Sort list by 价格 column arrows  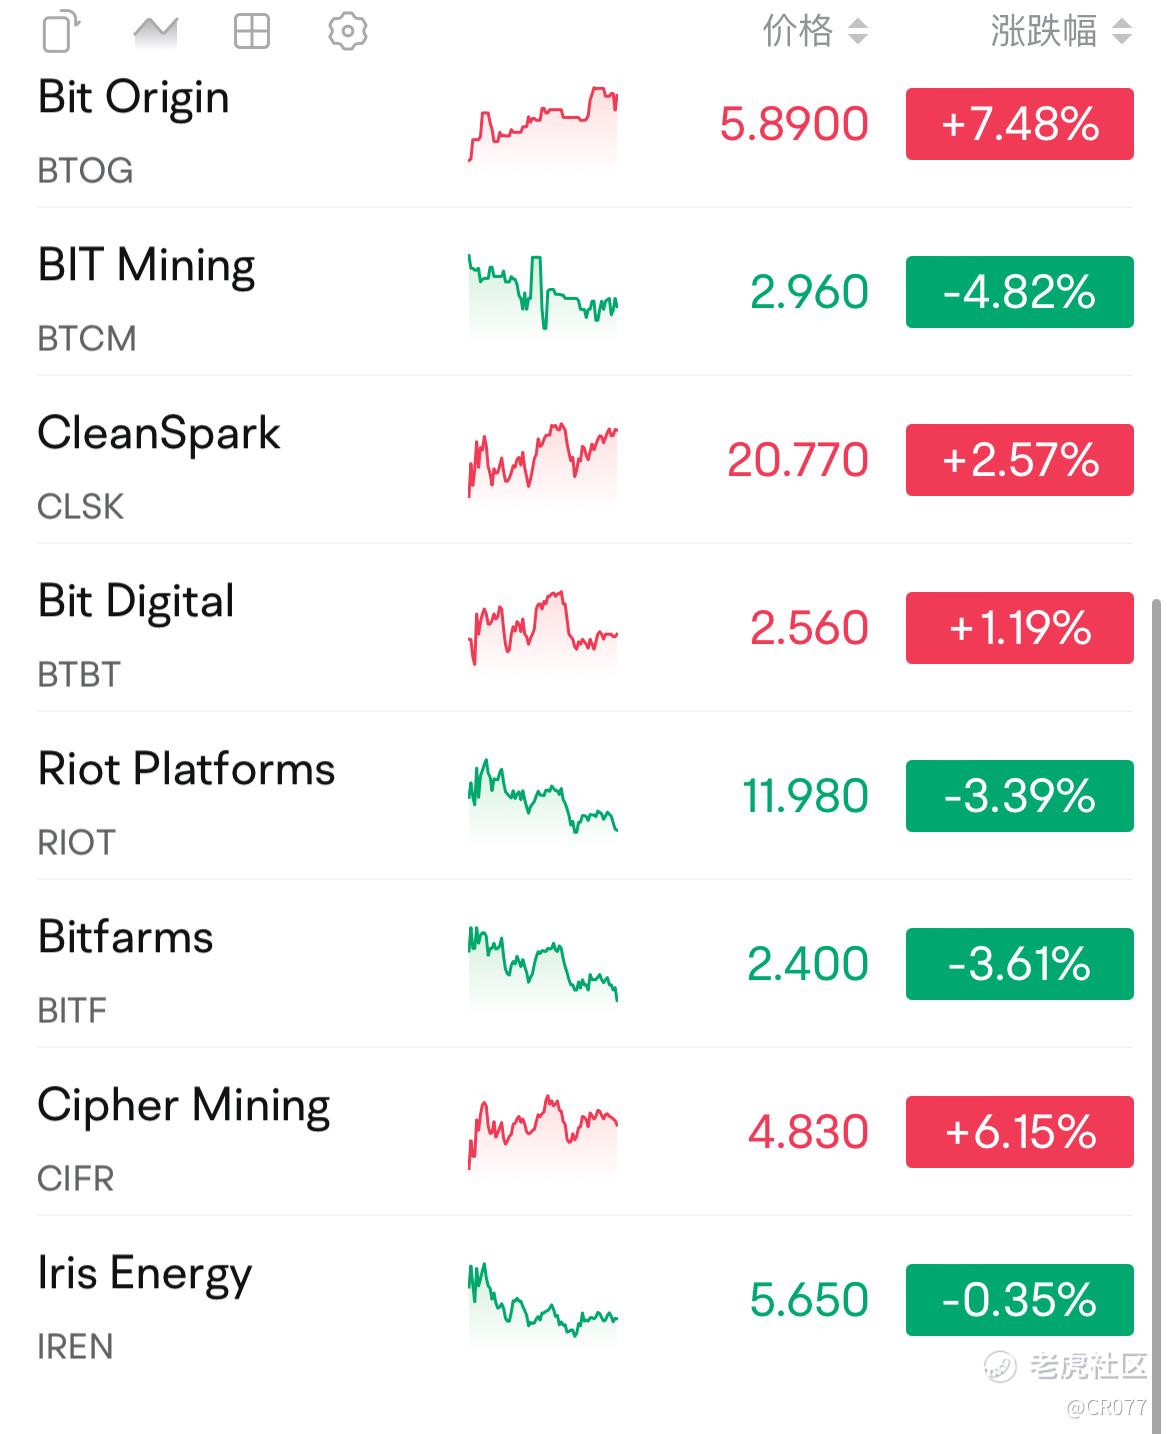(858, 32)
